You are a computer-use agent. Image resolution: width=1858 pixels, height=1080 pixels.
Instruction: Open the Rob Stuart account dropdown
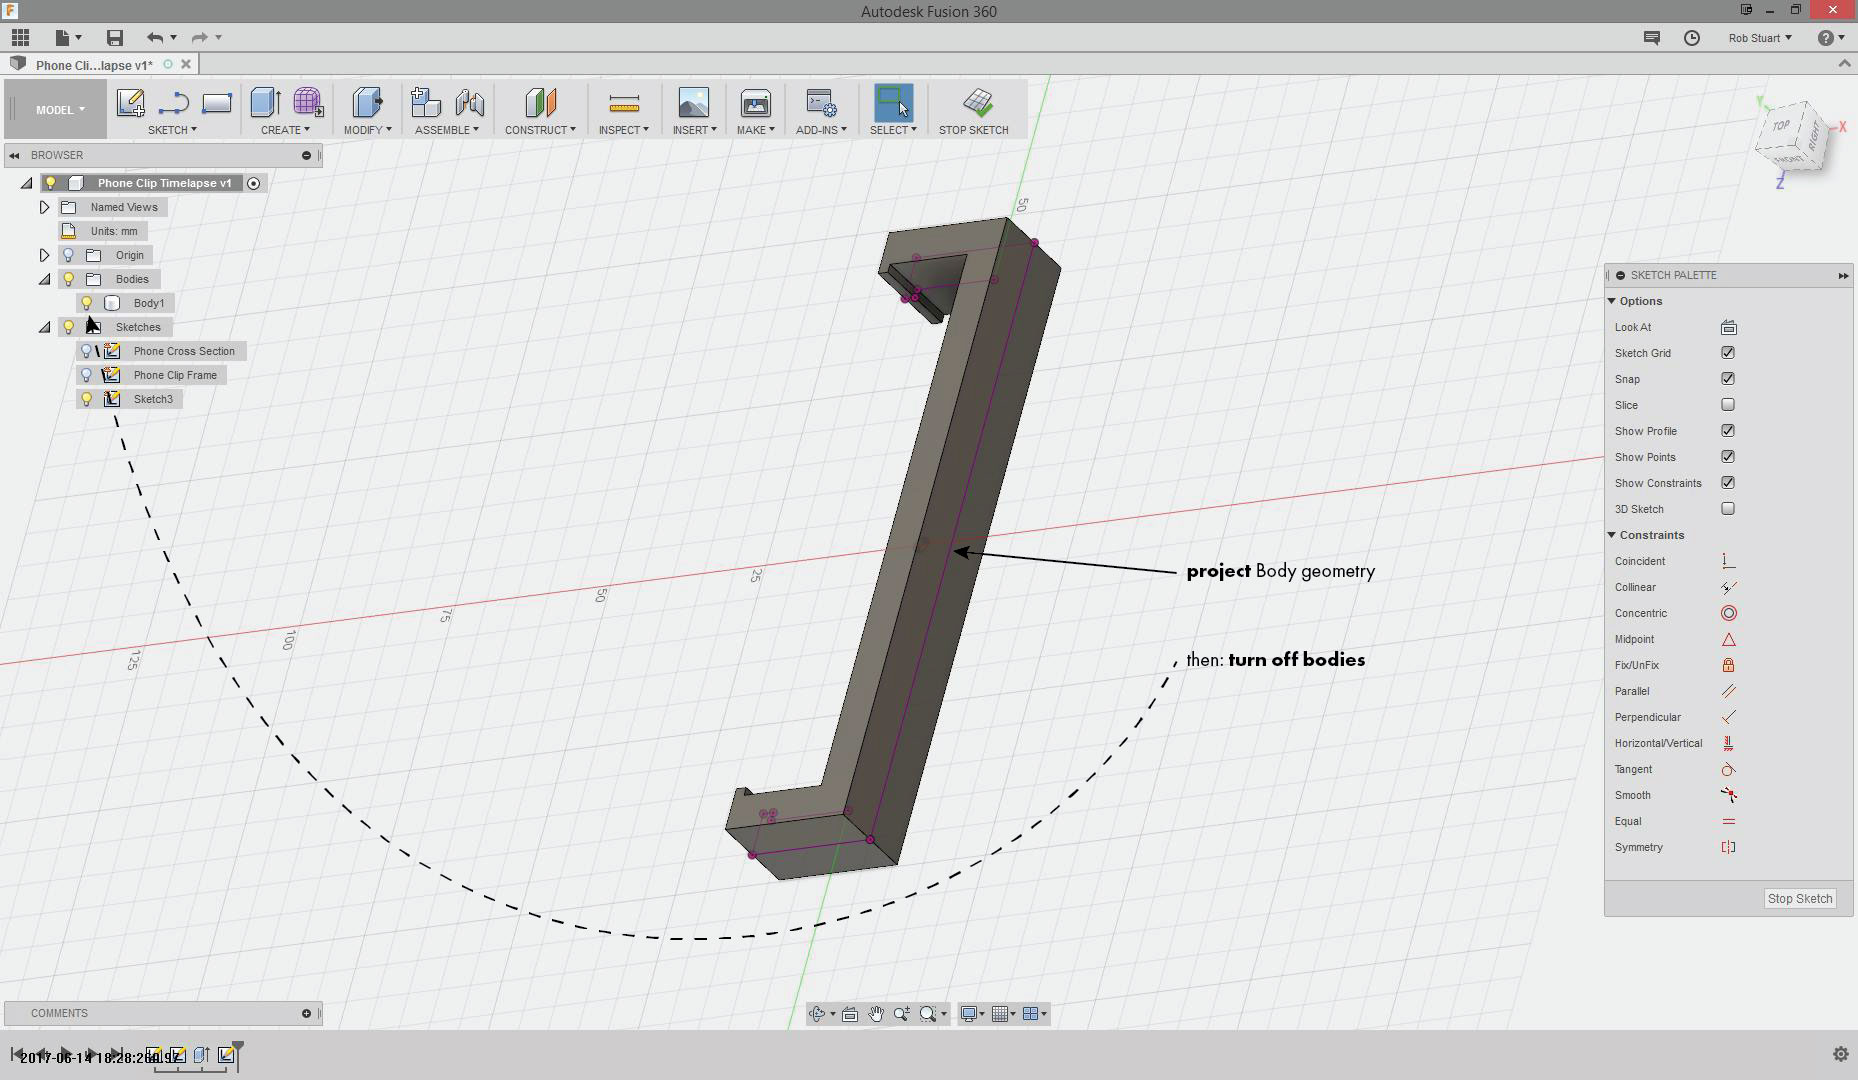click(1760, 38)
